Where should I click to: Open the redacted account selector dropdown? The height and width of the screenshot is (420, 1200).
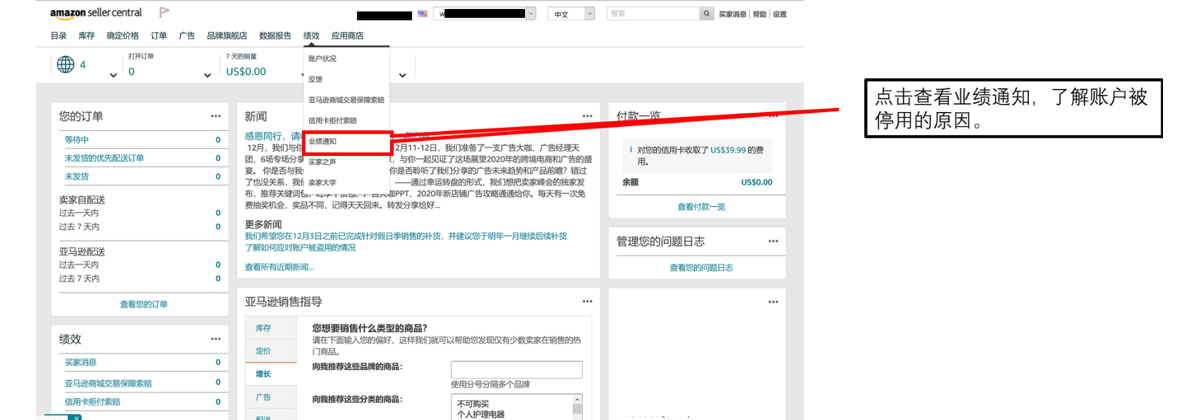[x=484, y=14]
